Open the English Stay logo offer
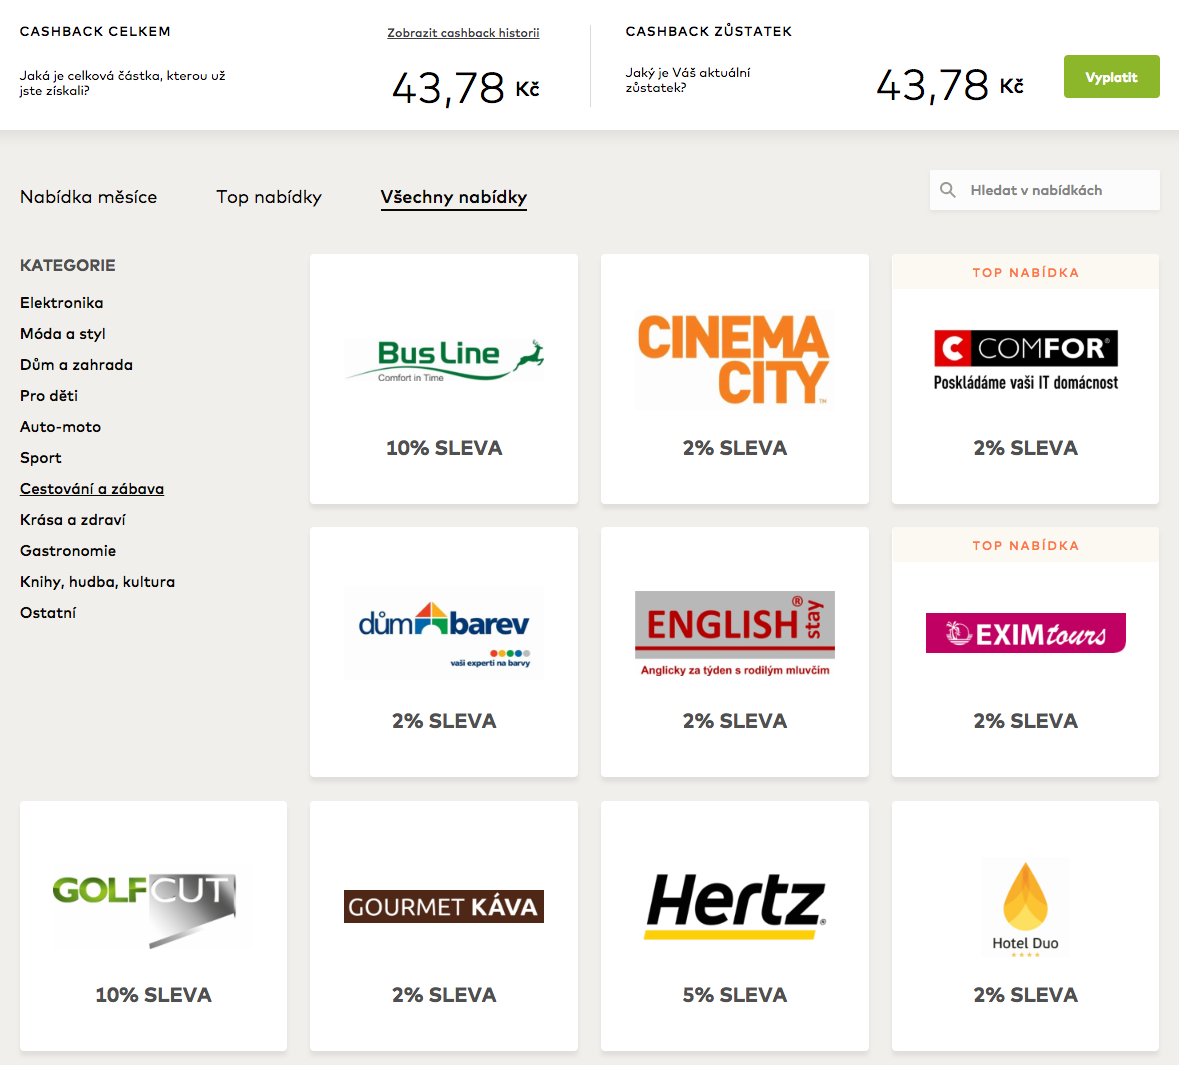 tap(735, 633)
